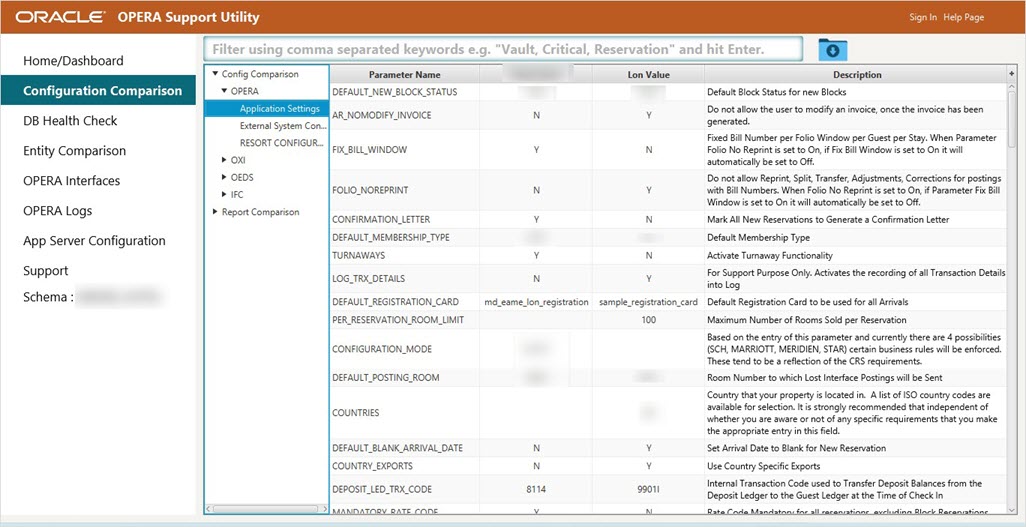
Task: Click the plus icon at table header corner
Action: [1012, 74]
